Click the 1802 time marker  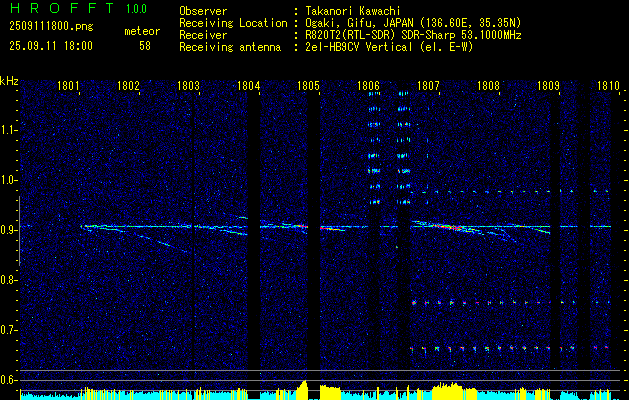pos(128,85)
